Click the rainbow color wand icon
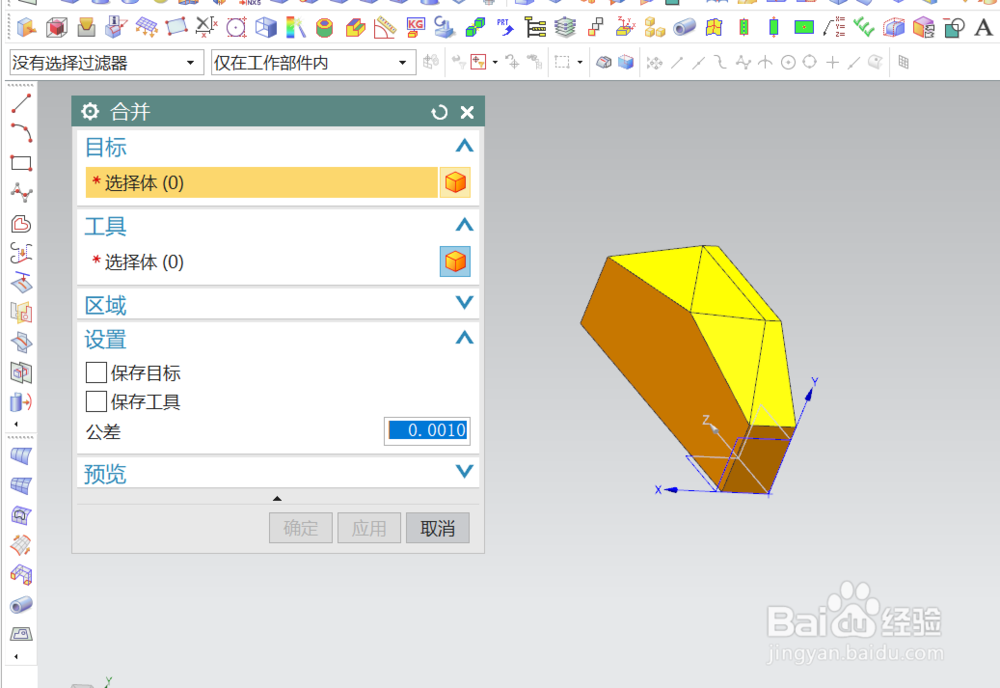The width and height of the screenshot is (1000, 688). [295, 27]
